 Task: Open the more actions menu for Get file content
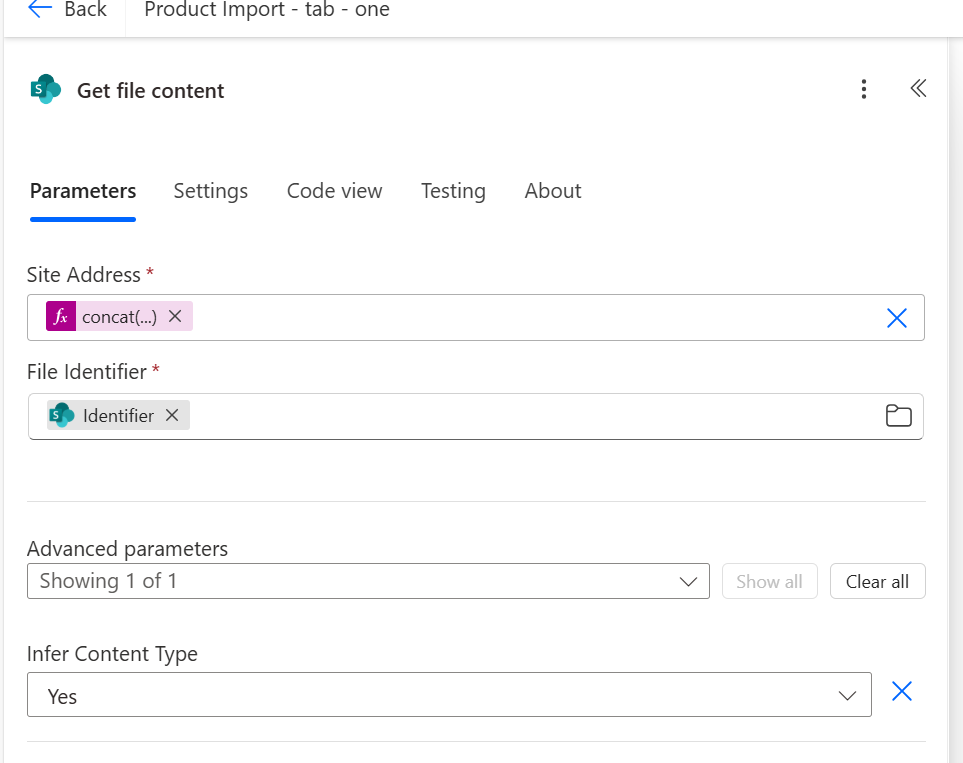pos(863,89)
